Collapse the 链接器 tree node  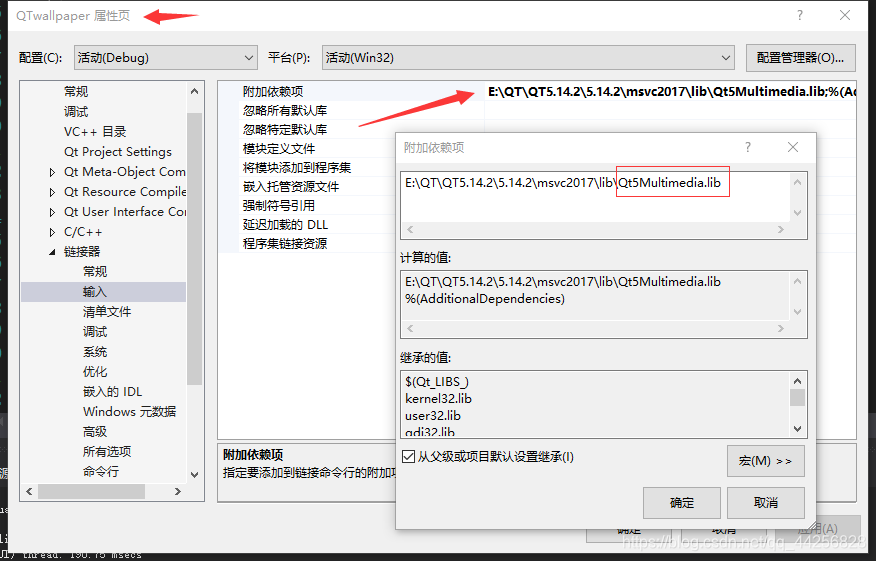pyautogui.click(x=52, y=252)
